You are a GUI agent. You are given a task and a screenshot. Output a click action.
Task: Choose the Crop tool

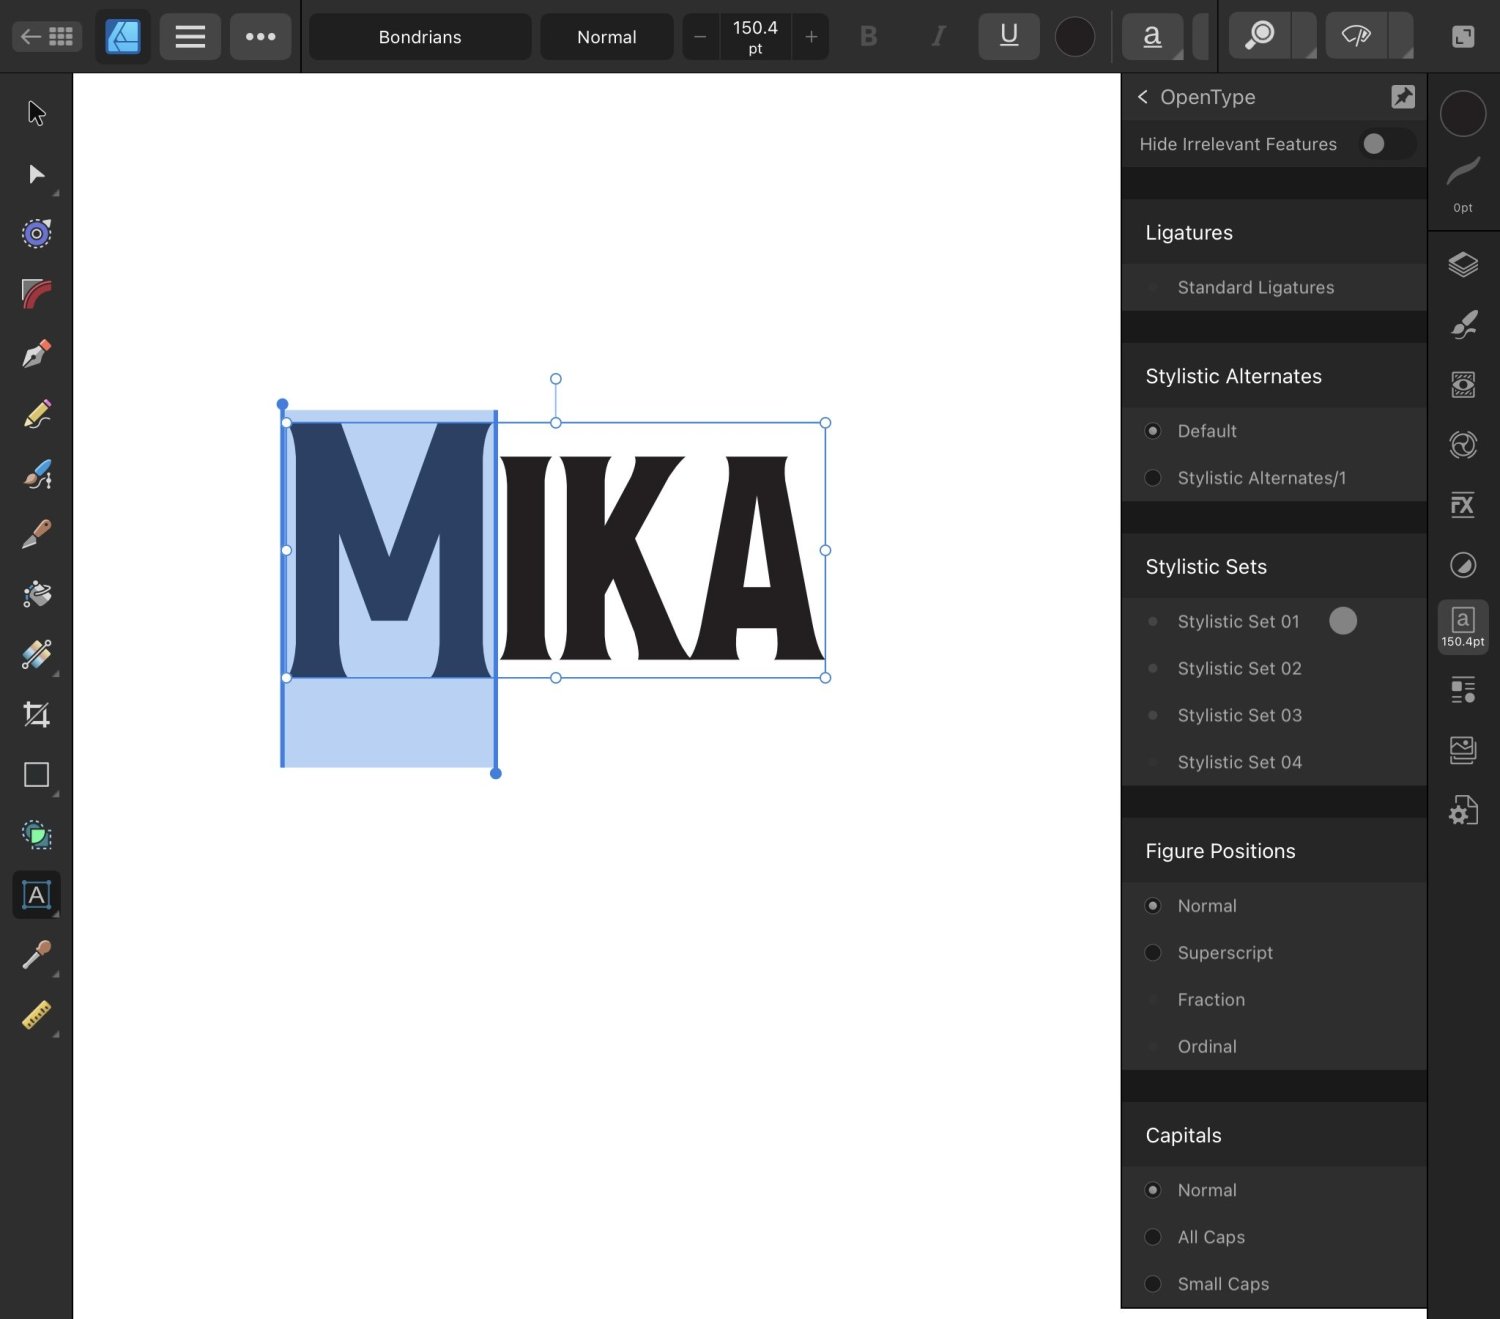[37, 715]
